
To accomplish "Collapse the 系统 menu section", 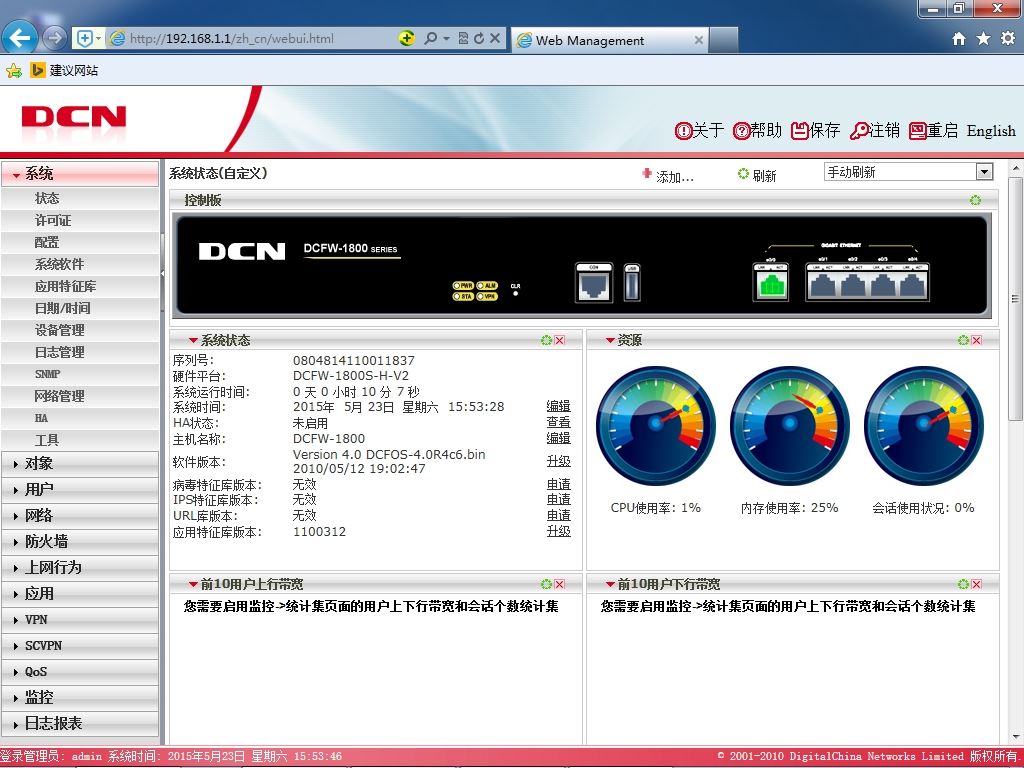I will tap(80, 173).
